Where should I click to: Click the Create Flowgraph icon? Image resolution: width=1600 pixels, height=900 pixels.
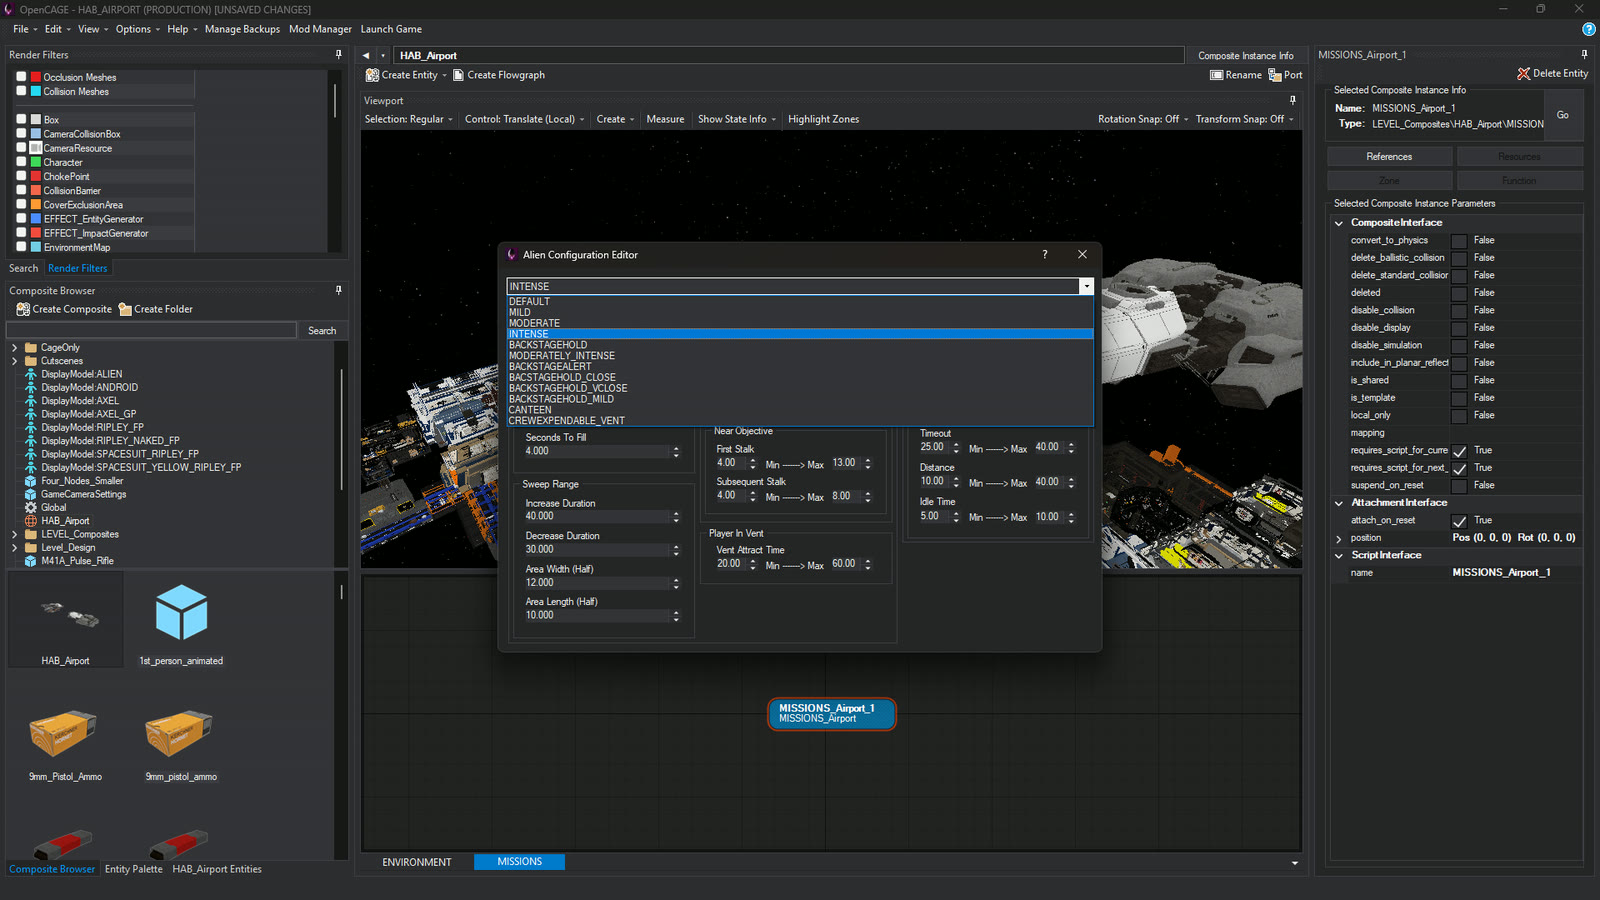tap(458, 75)
